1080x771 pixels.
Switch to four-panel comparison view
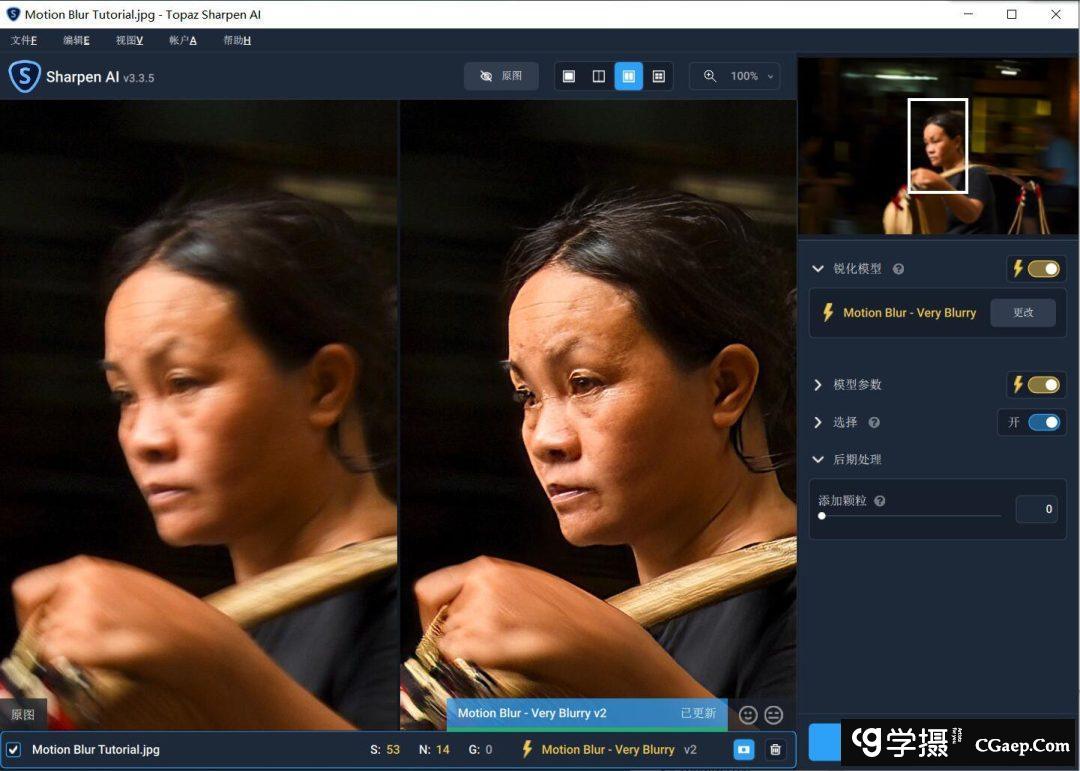tap(659, 76)
